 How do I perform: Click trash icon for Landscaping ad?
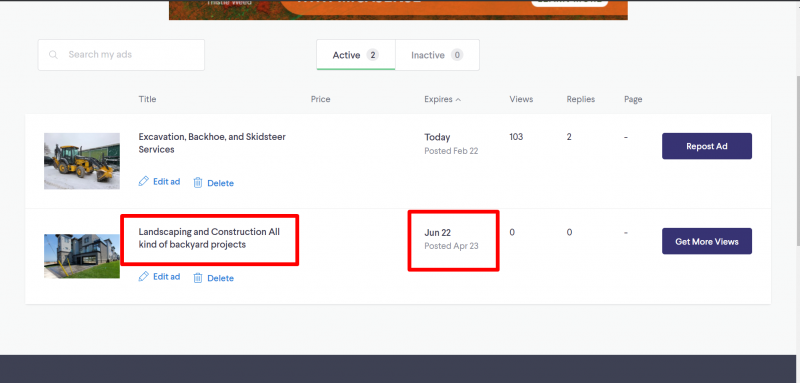[198, 278]
